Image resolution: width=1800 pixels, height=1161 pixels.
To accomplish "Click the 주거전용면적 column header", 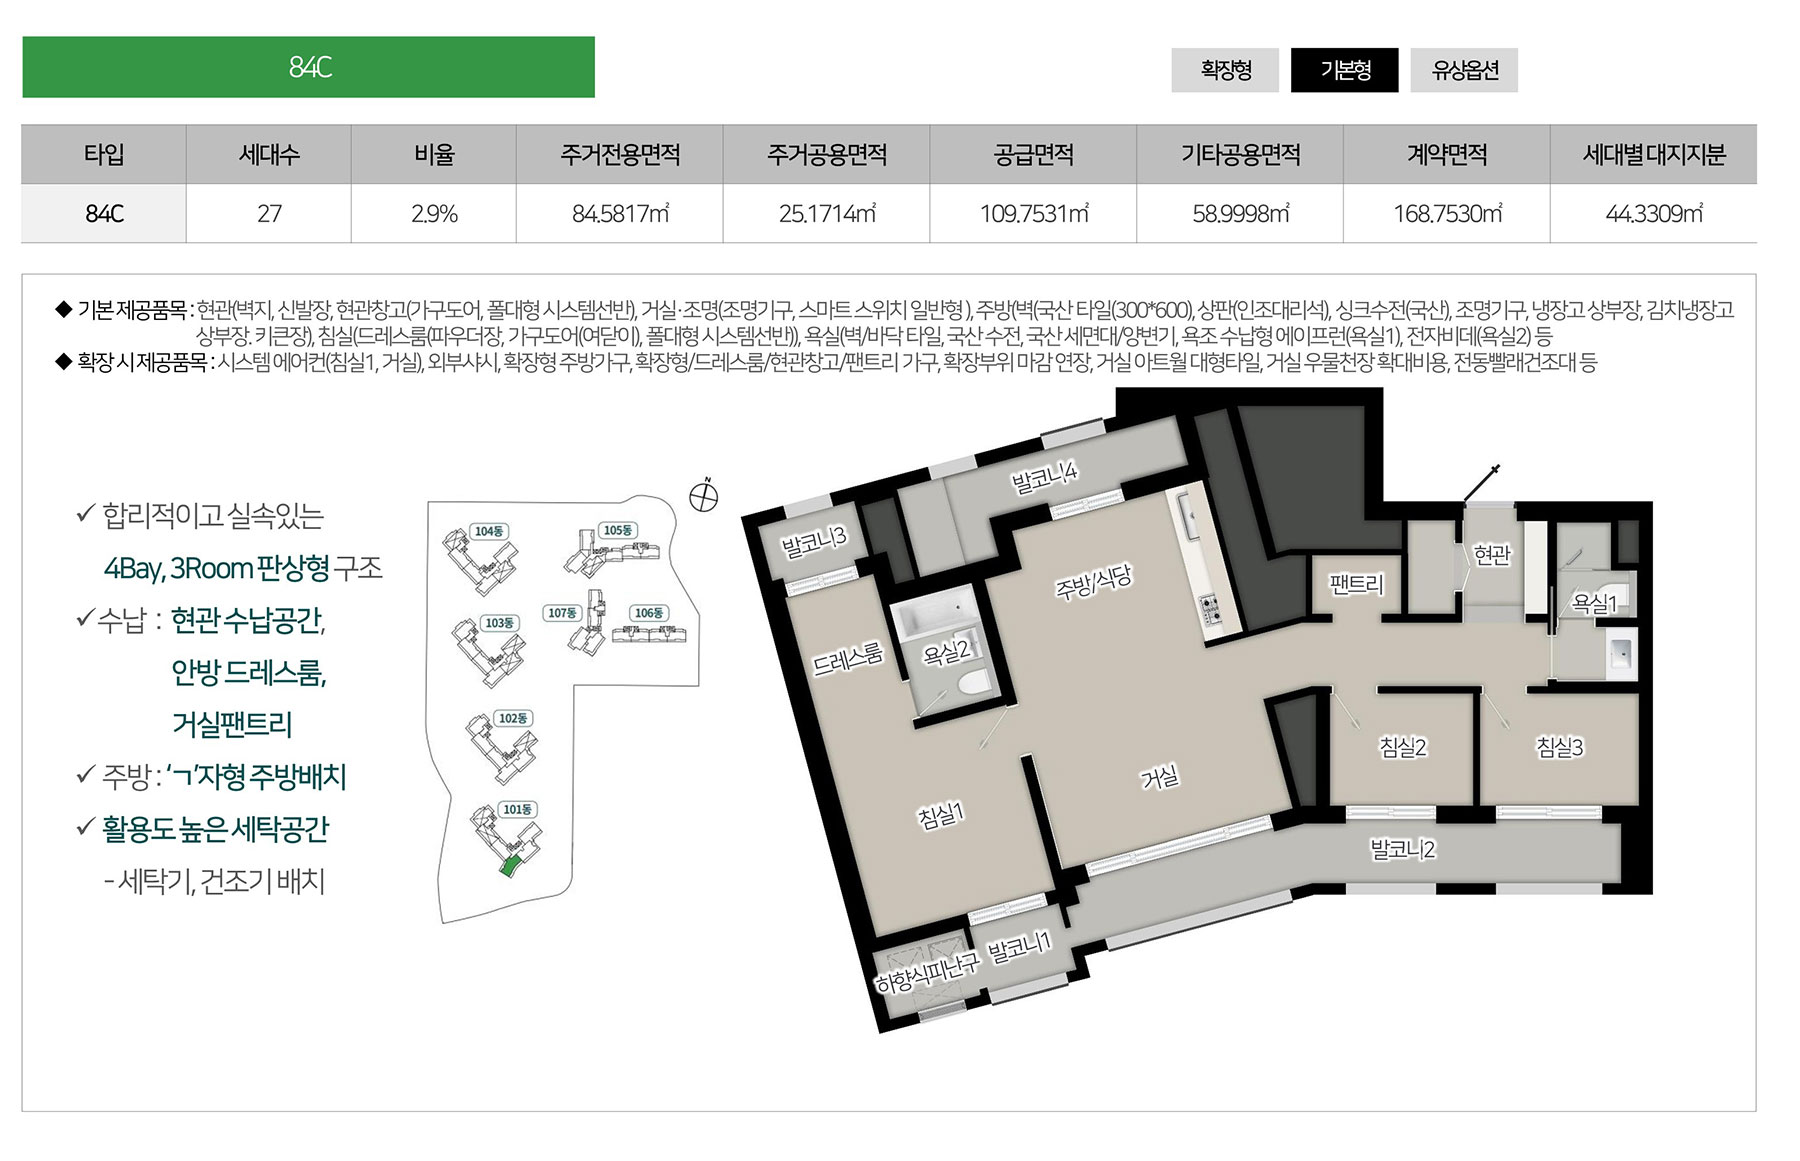I will coord(619,155).
